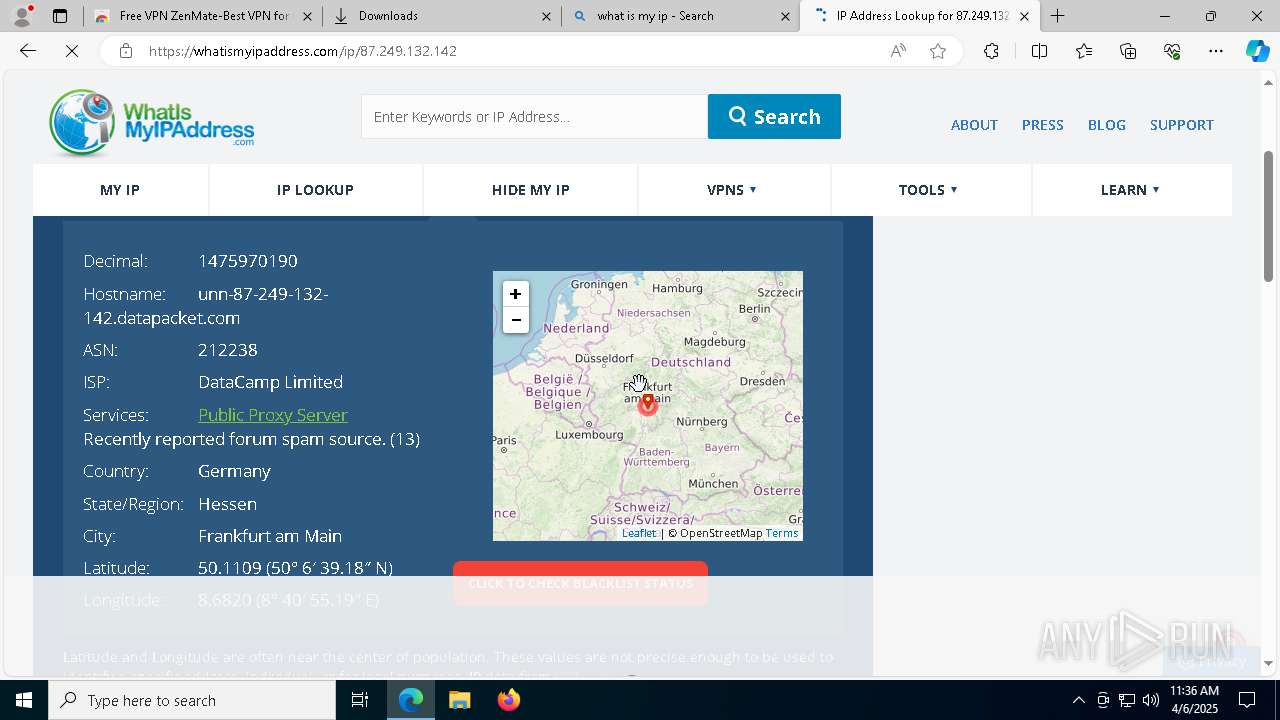
Task: Select MY IP navigation item
Action: pos(120,190)
